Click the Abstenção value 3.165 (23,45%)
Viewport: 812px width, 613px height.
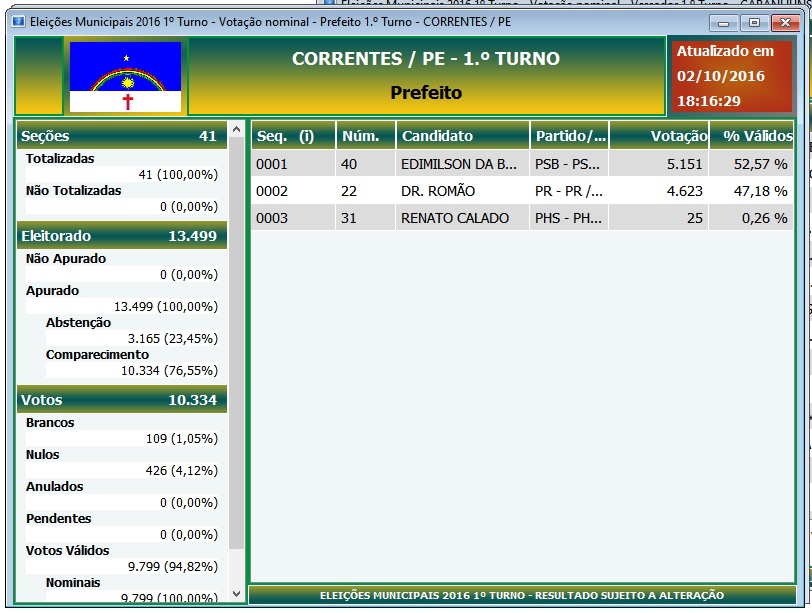[x=173, y=339]
